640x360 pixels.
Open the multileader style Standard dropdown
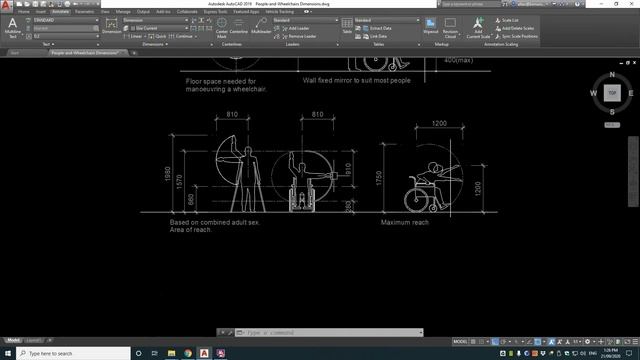click(306, 20)
